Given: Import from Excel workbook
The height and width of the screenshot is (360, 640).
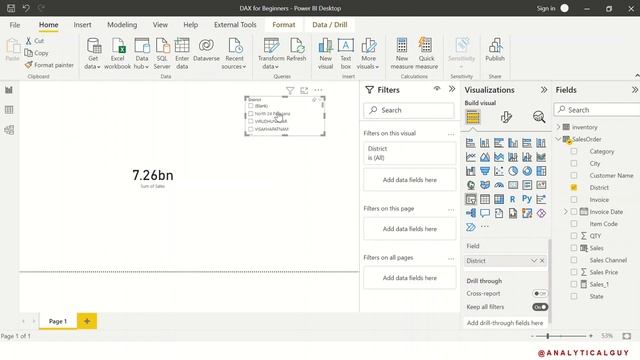Looking at the screenshot, I should [x=118, y=53].
